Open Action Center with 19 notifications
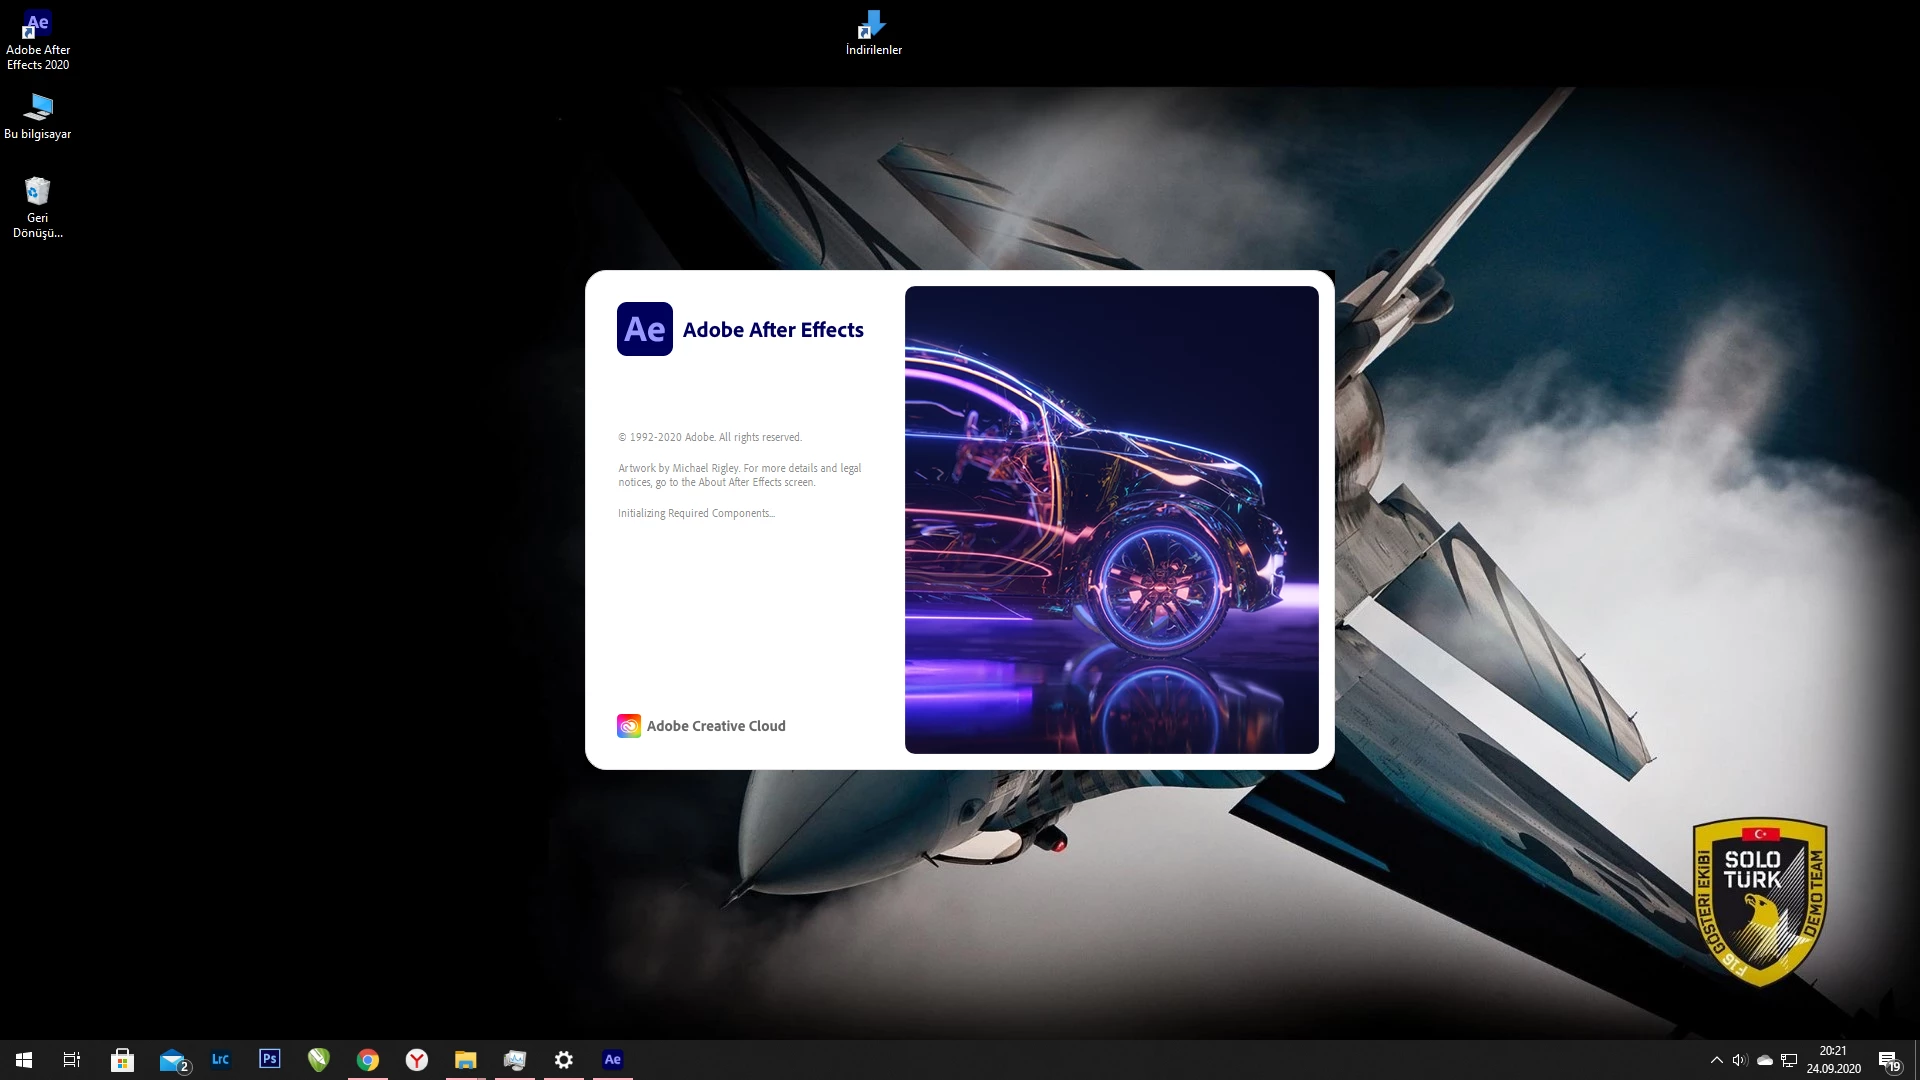 point(1888,1060)
